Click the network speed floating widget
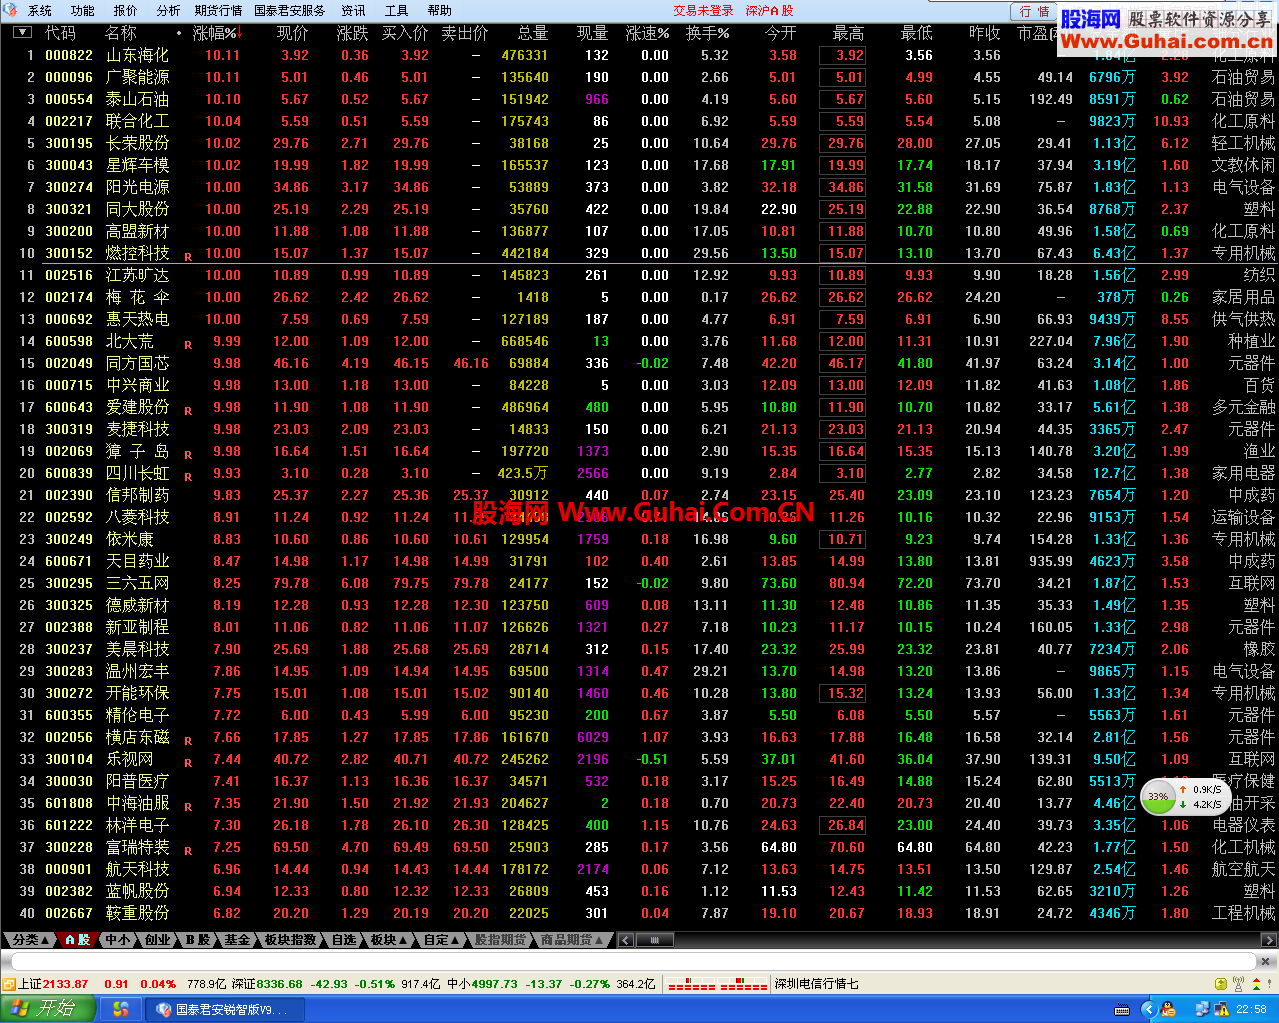 click(x=1184, y=796)
